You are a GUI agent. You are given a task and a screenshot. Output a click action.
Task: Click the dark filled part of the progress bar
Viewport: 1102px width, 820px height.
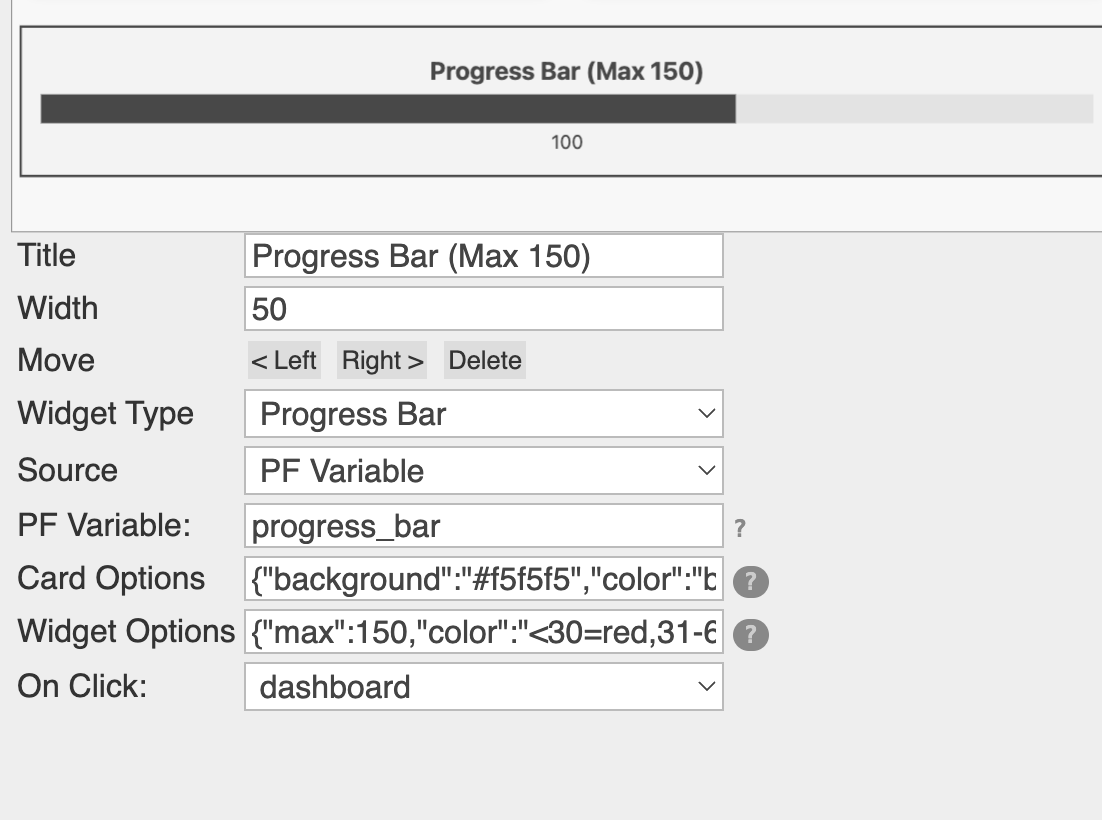(388, 109)
